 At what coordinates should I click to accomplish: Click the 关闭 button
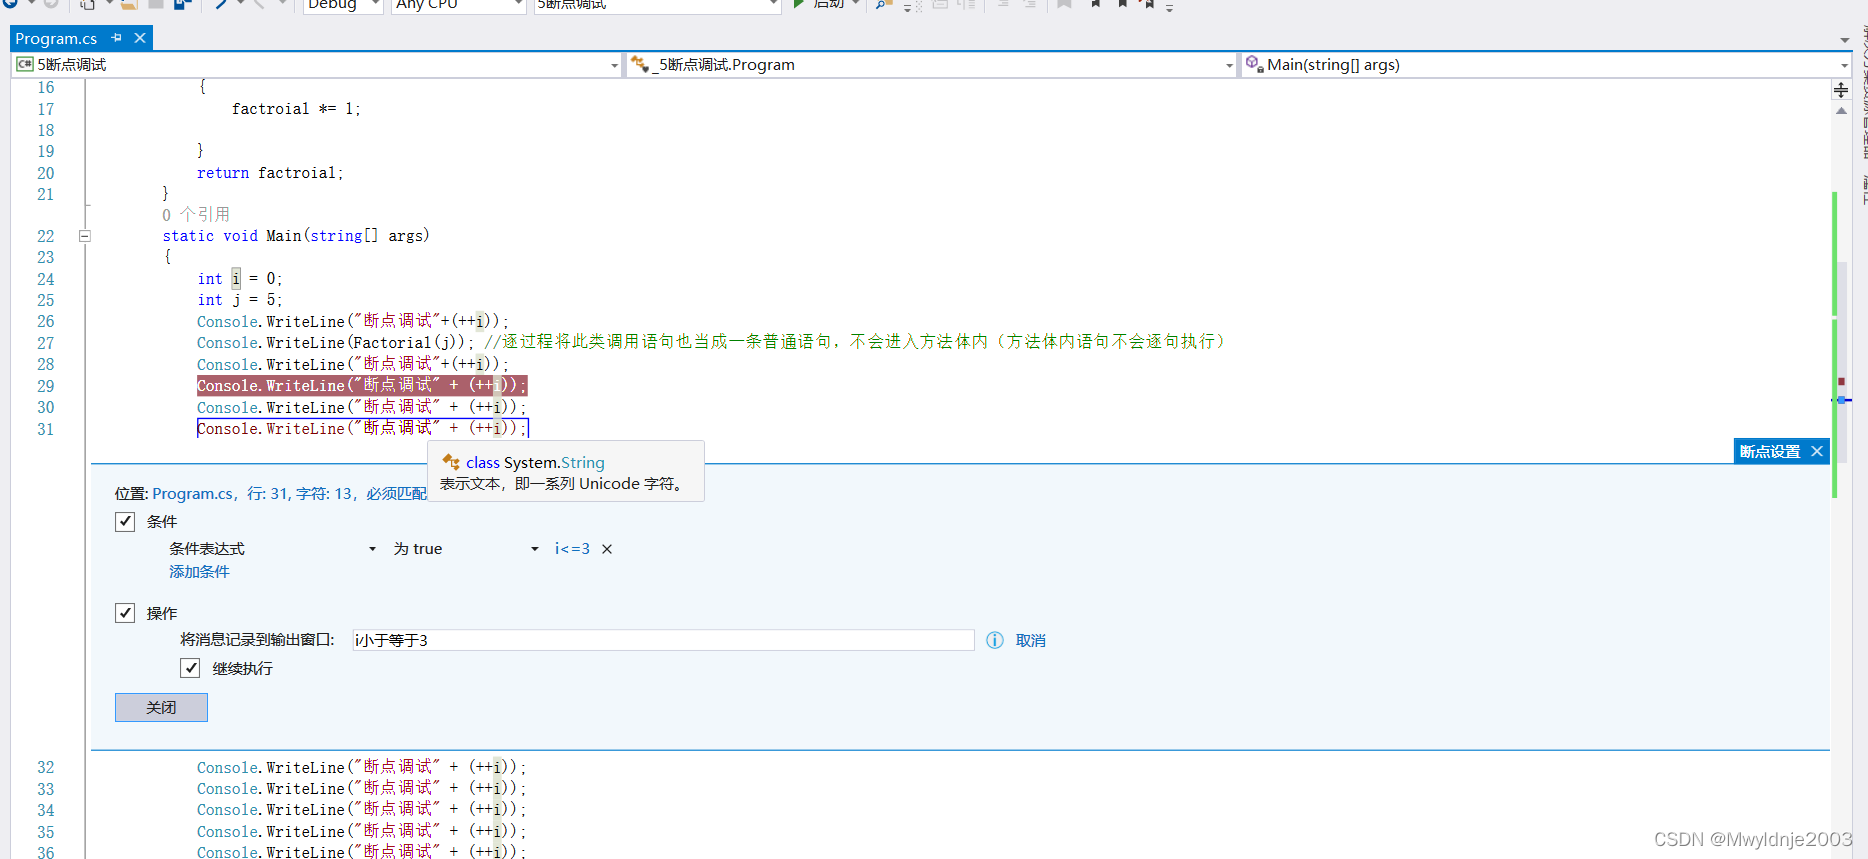click(x=161, y=707)
